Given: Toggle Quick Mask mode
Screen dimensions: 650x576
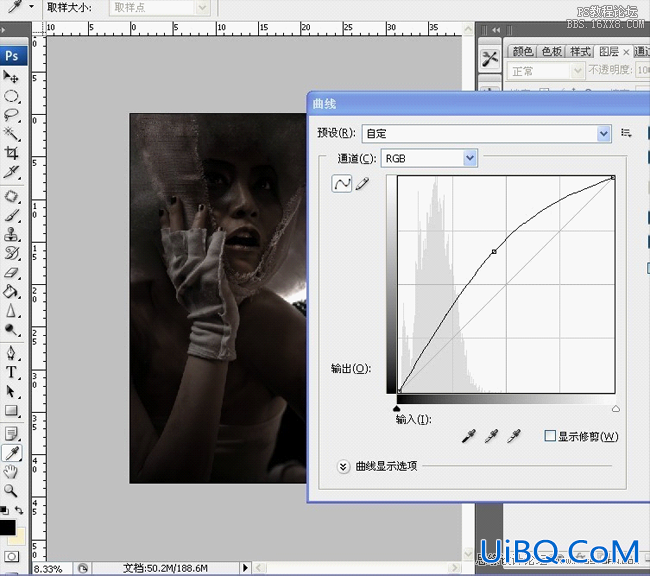Looking at the screenshot, I should pos(11,556).
